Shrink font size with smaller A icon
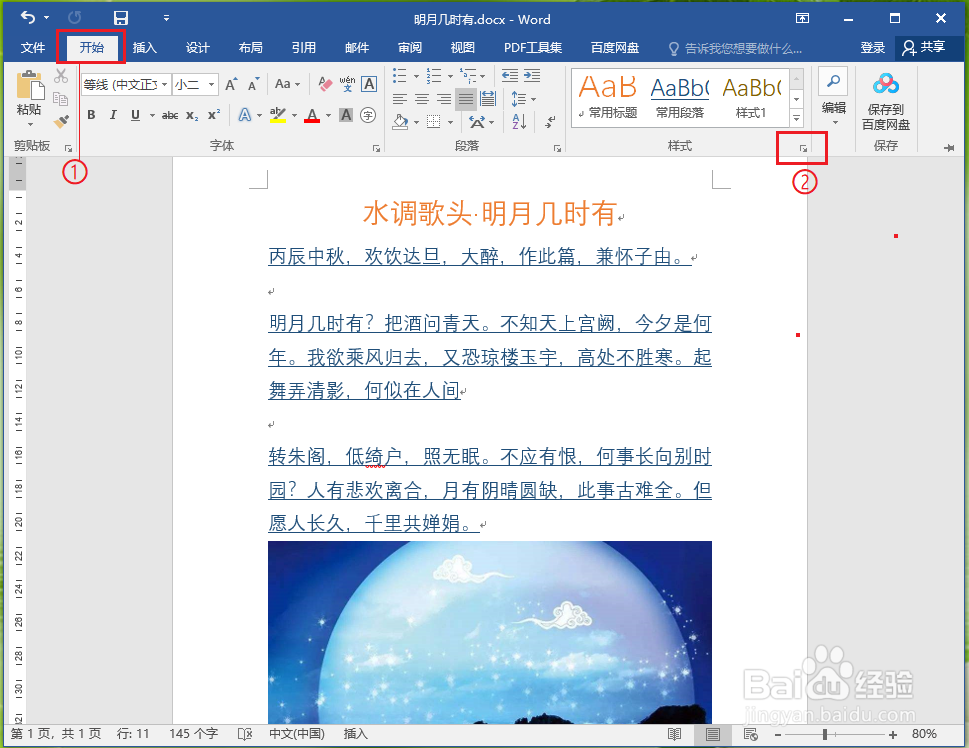 point(253,84)
